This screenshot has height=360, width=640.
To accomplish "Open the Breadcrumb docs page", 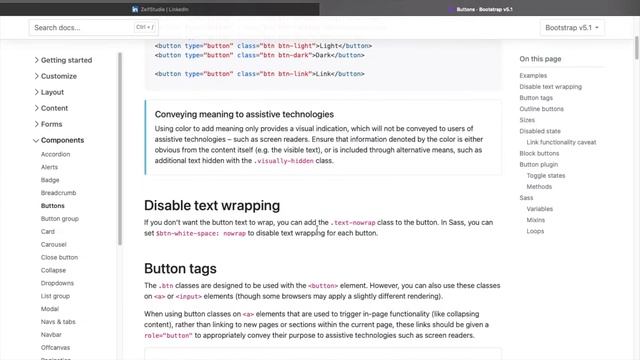I will pyautogui.click(x=58, y=193).
